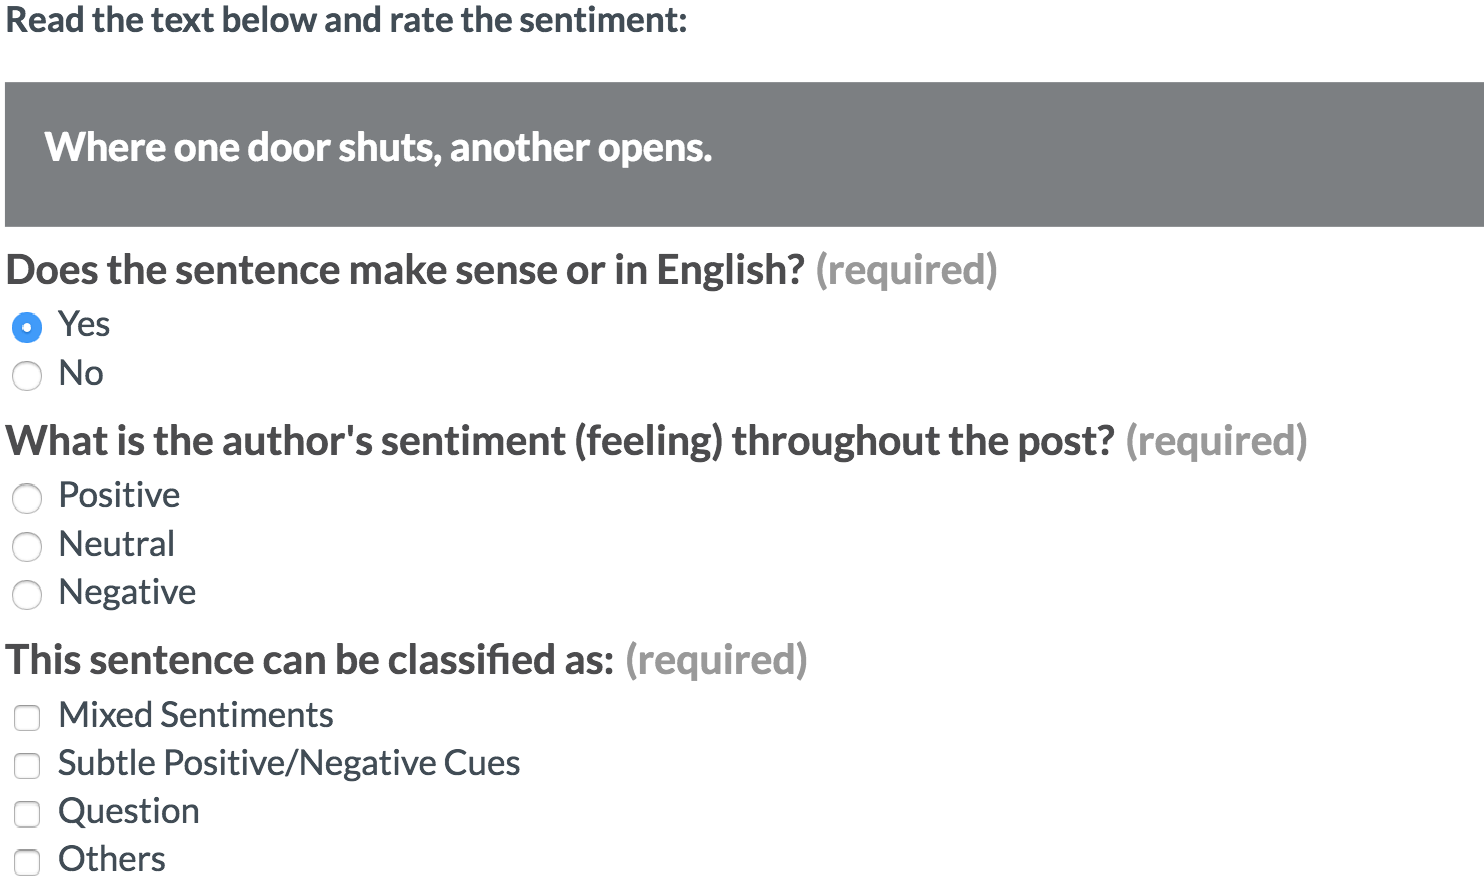This screenshot has width=1484, height=888.
Task: Click the 'Question' option label text
Action: pyautogui.click(x=129, y=811)
